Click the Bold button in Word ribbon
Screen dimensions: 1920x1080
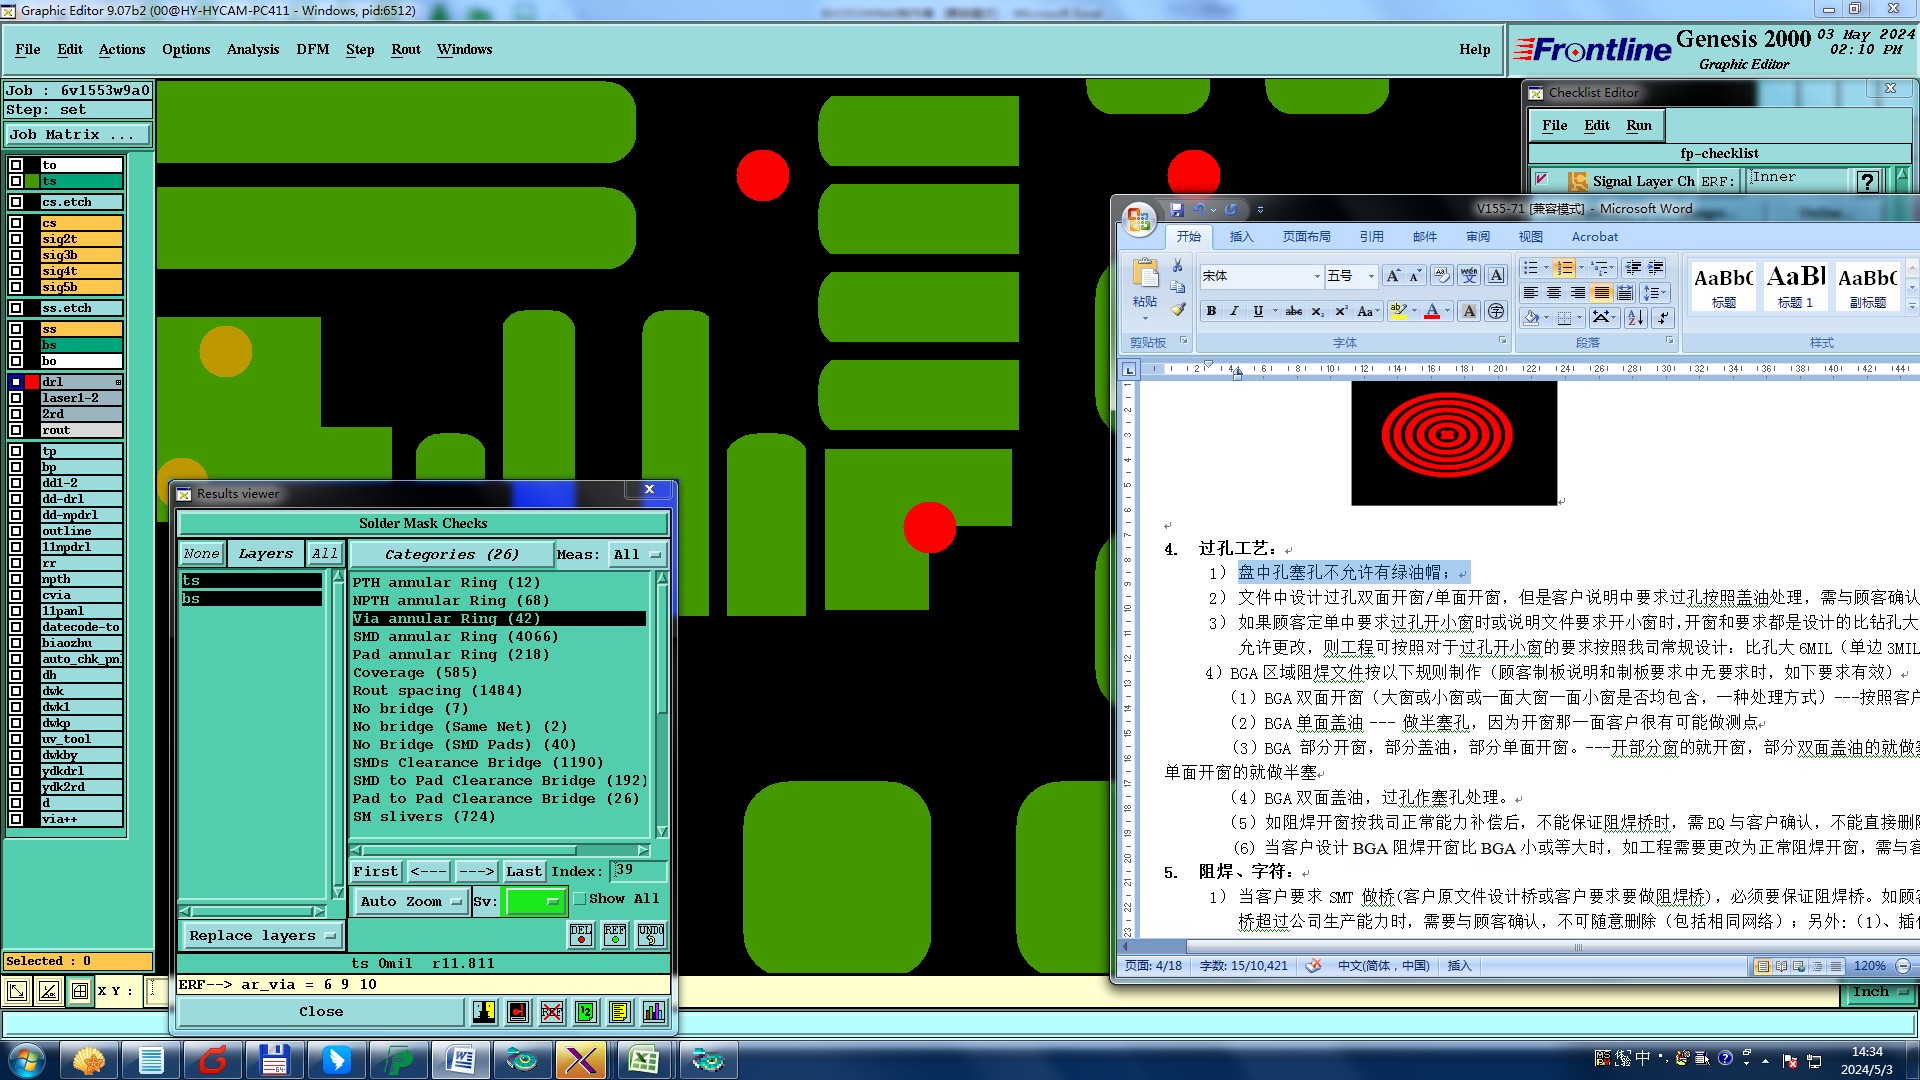[1211, 311]
